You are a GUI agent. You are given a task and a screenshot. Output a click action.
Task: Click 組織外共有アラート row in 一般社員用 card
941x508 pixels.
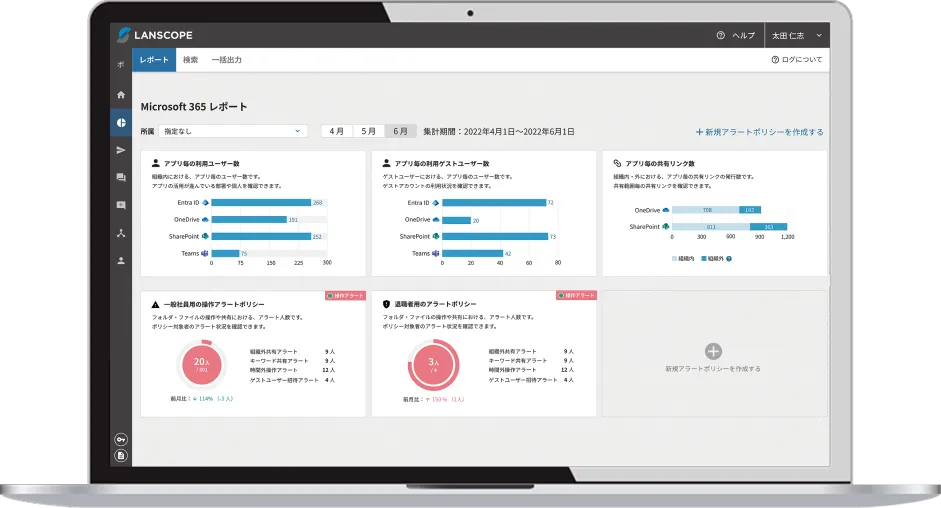pos(292,351)
